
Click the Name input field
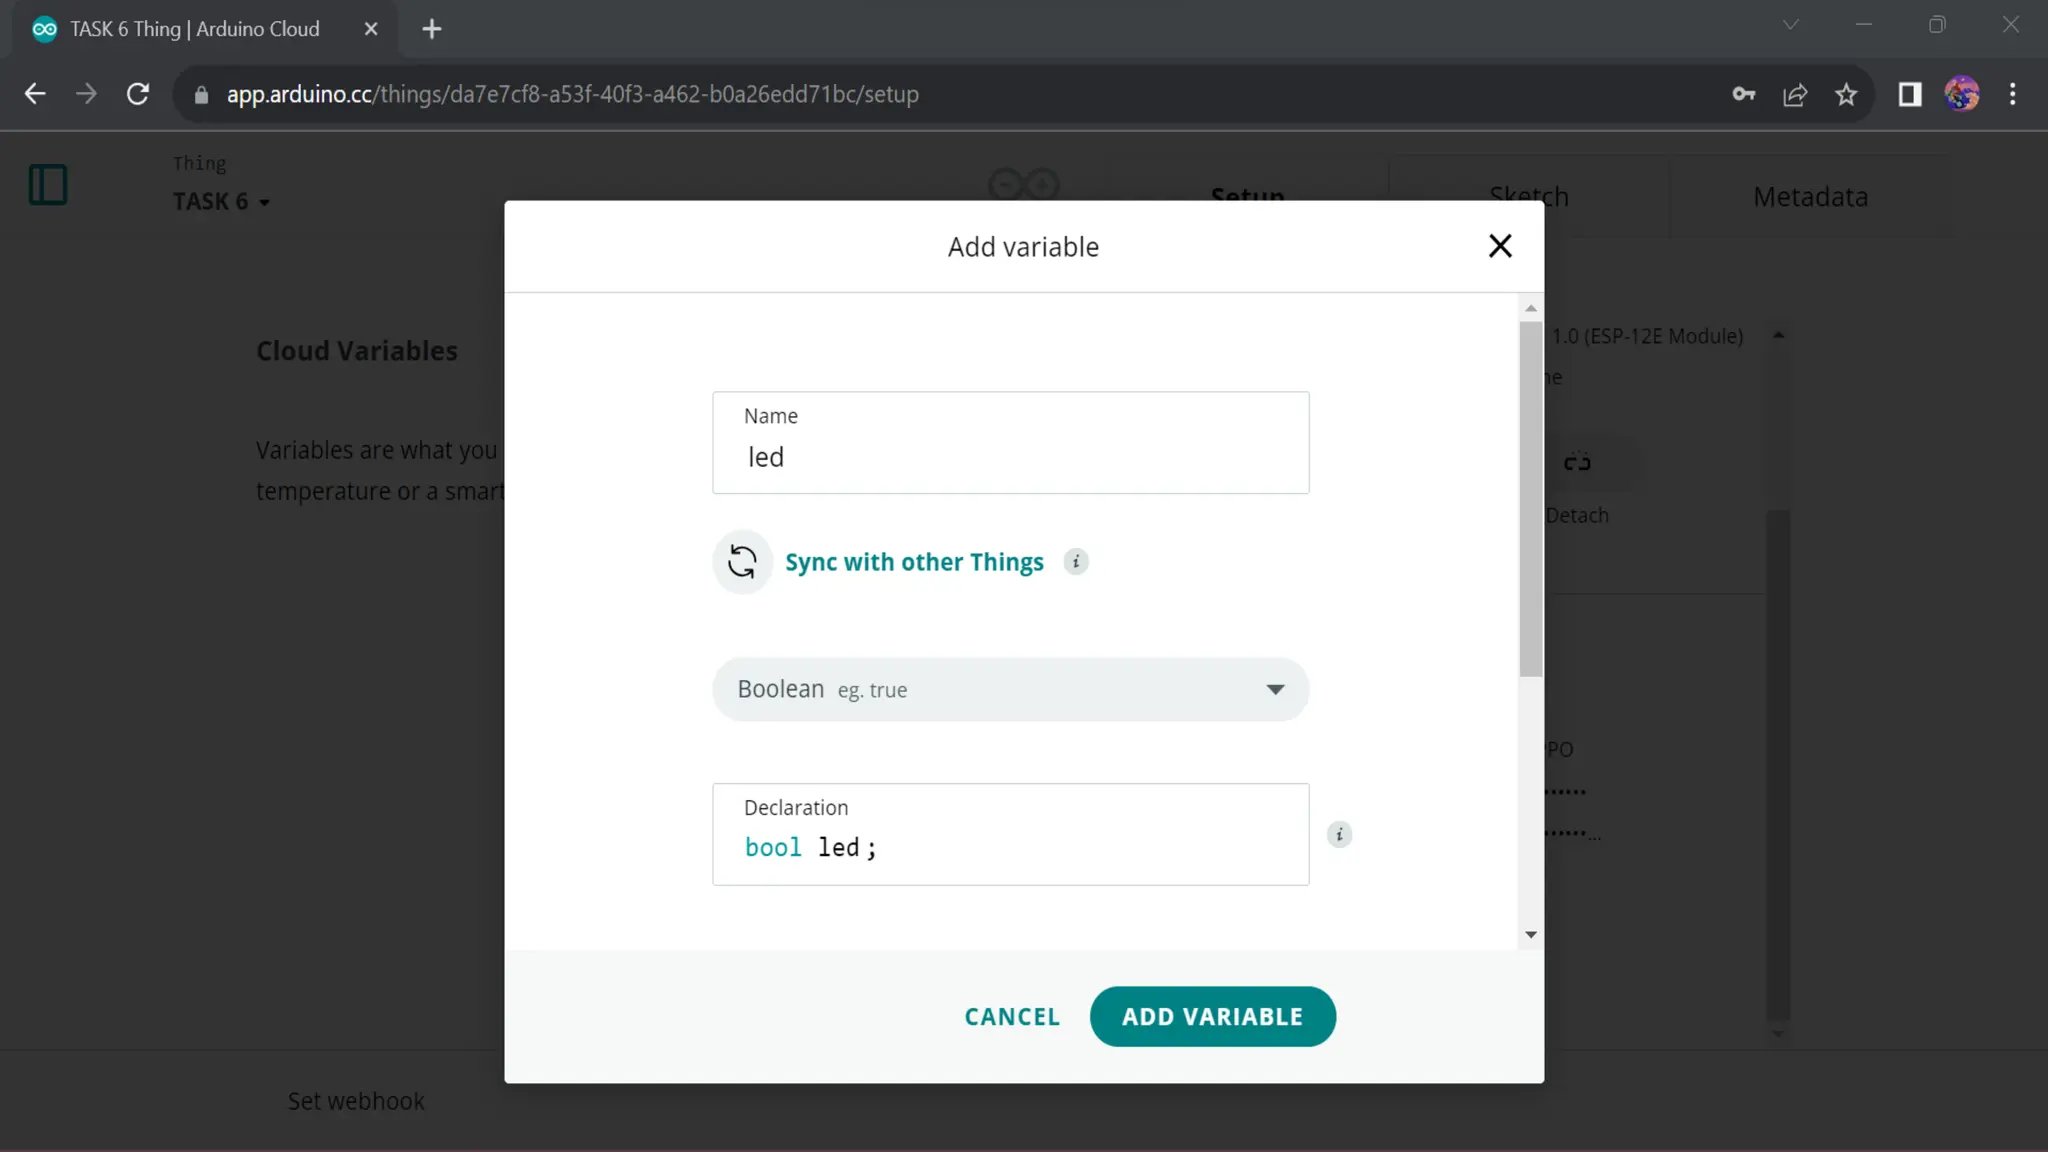pos(1010,457)
